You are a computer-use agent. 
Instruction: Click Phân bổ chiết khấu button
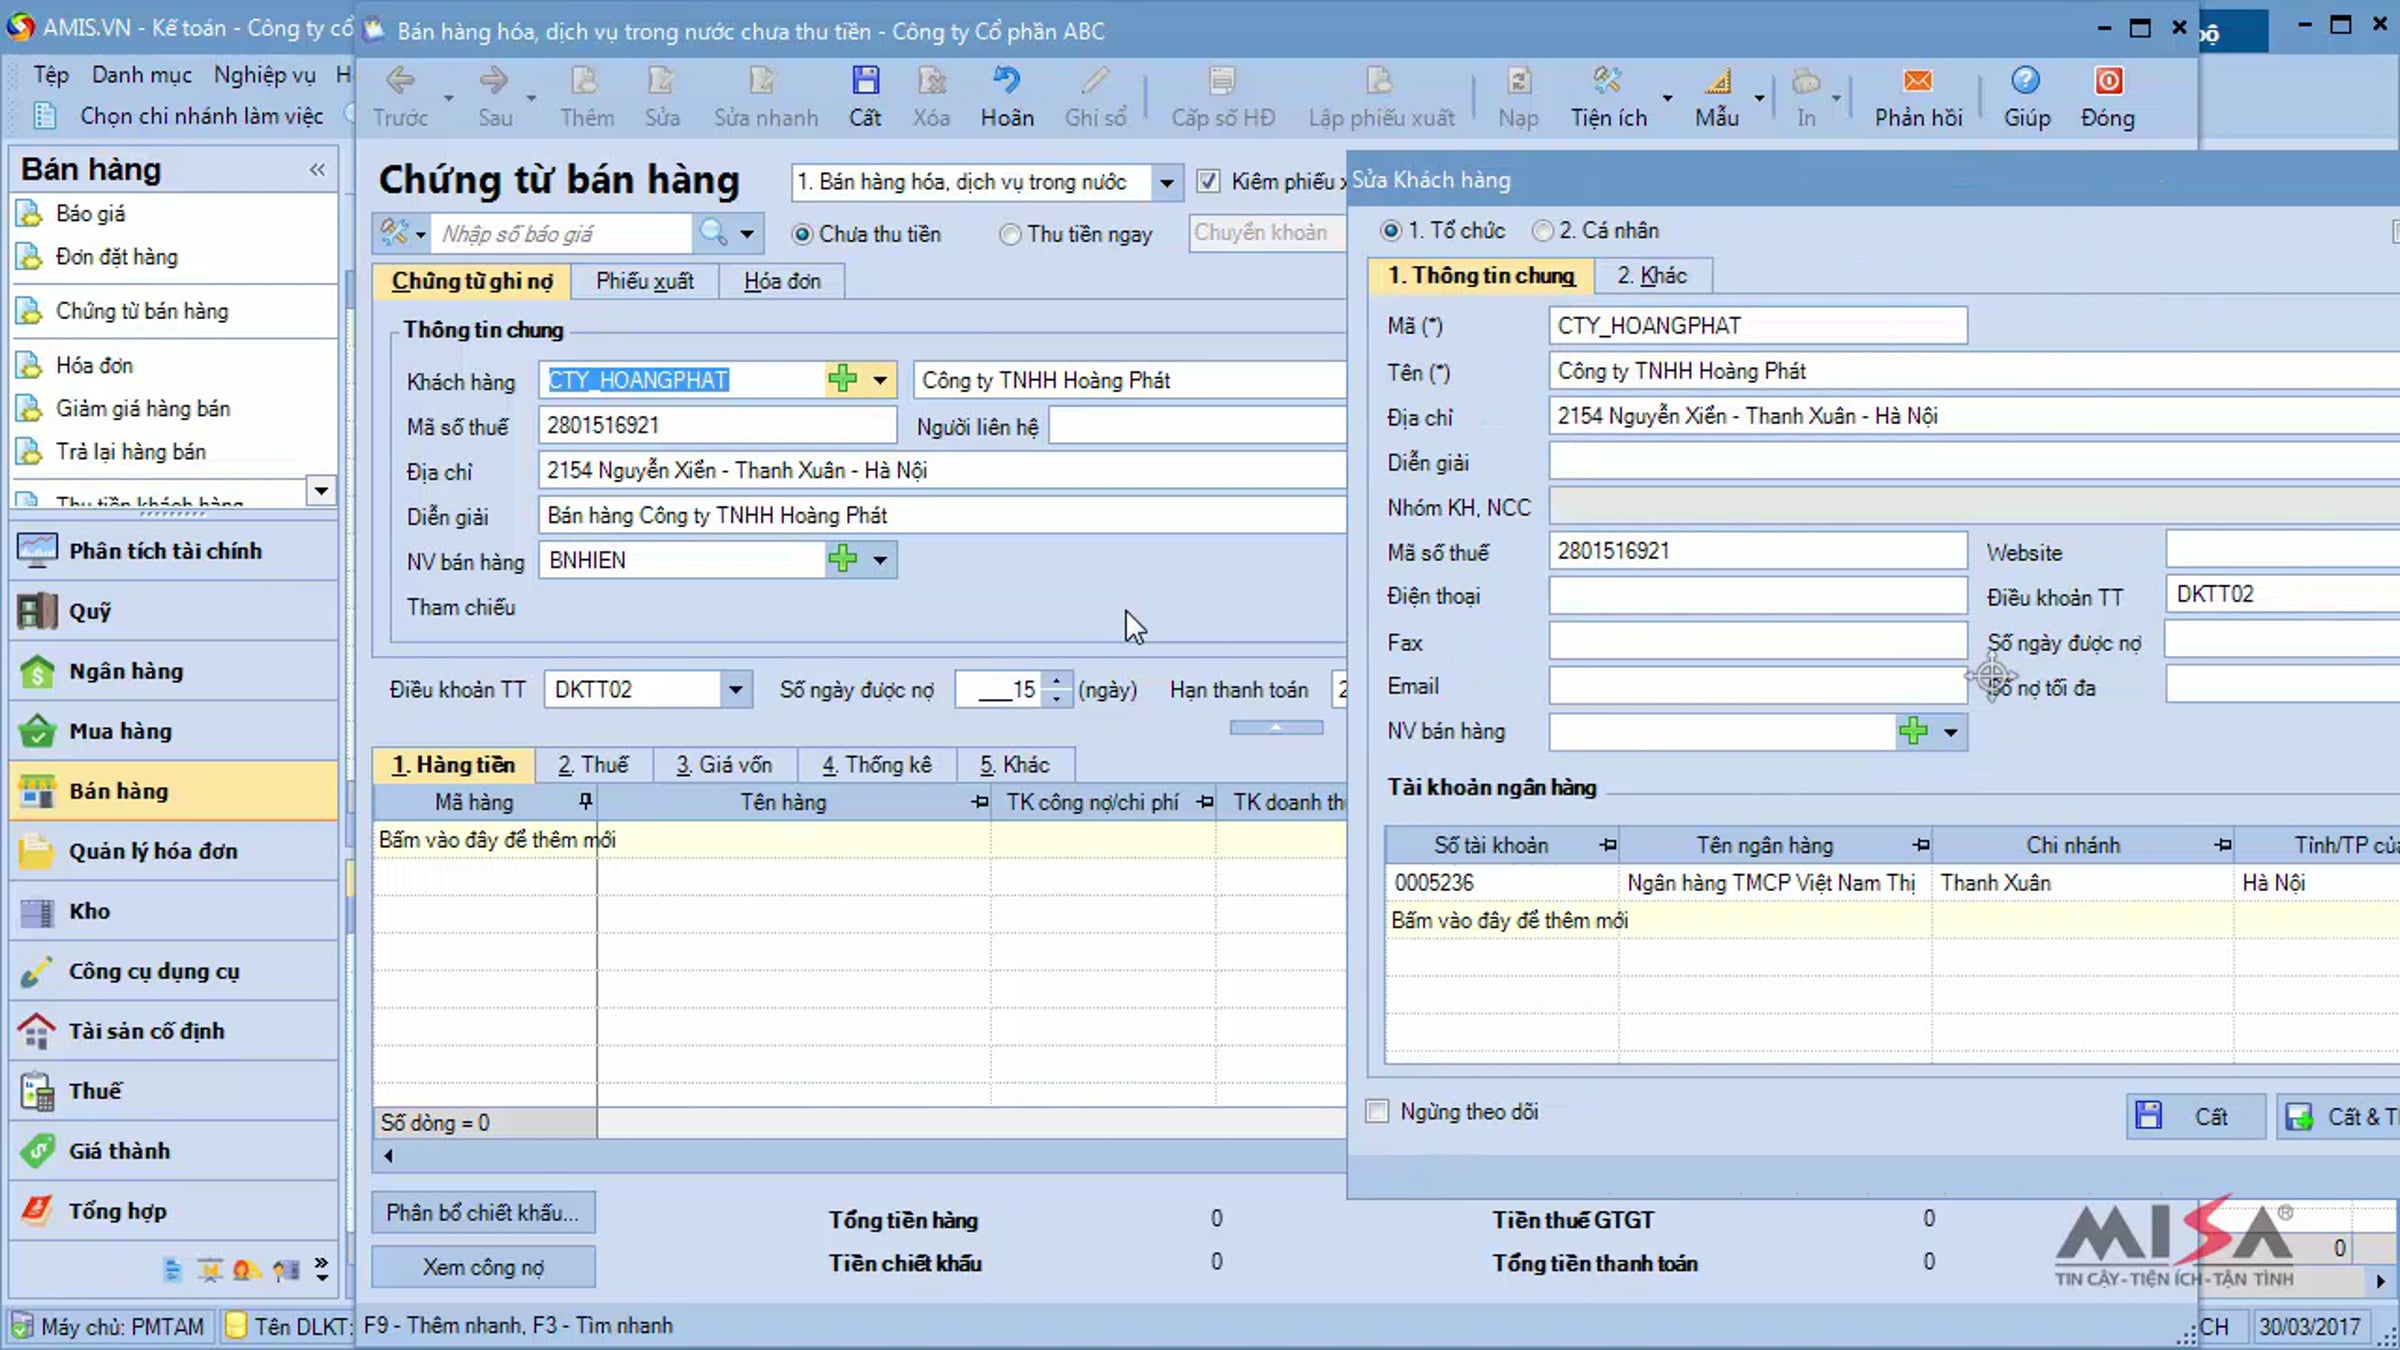pyautogui.click(x=483, y=1212)
